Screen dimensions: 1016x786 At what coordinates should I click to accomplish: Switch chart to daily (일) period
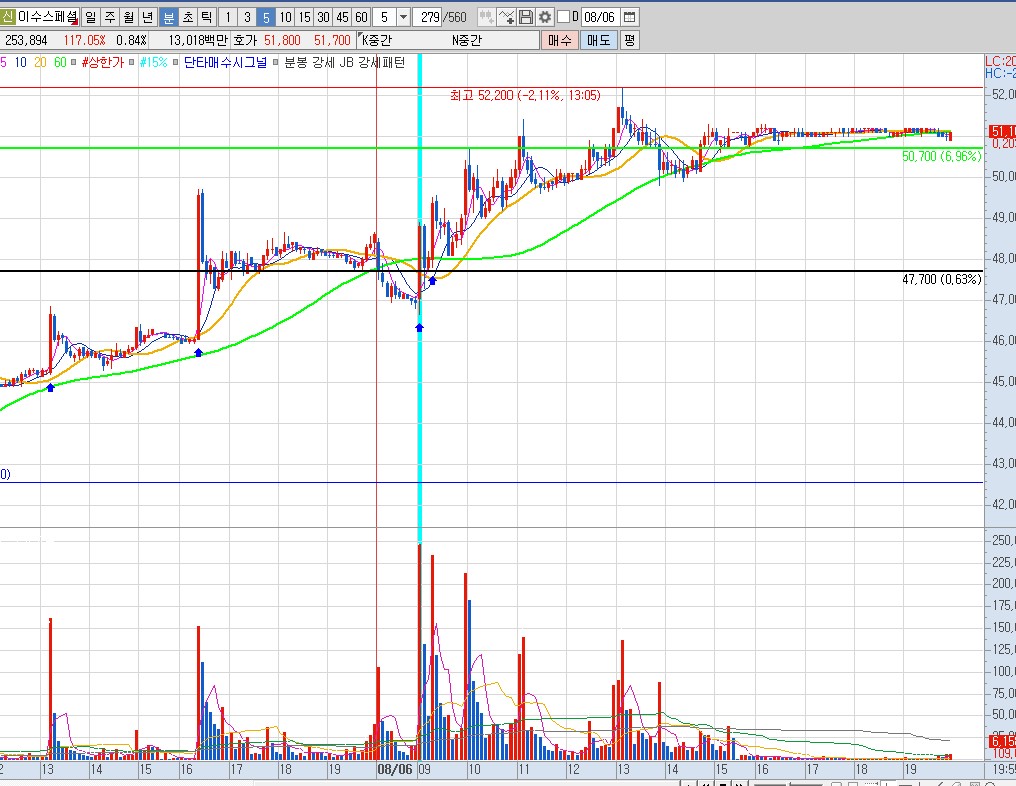click(x=91, y=17)
